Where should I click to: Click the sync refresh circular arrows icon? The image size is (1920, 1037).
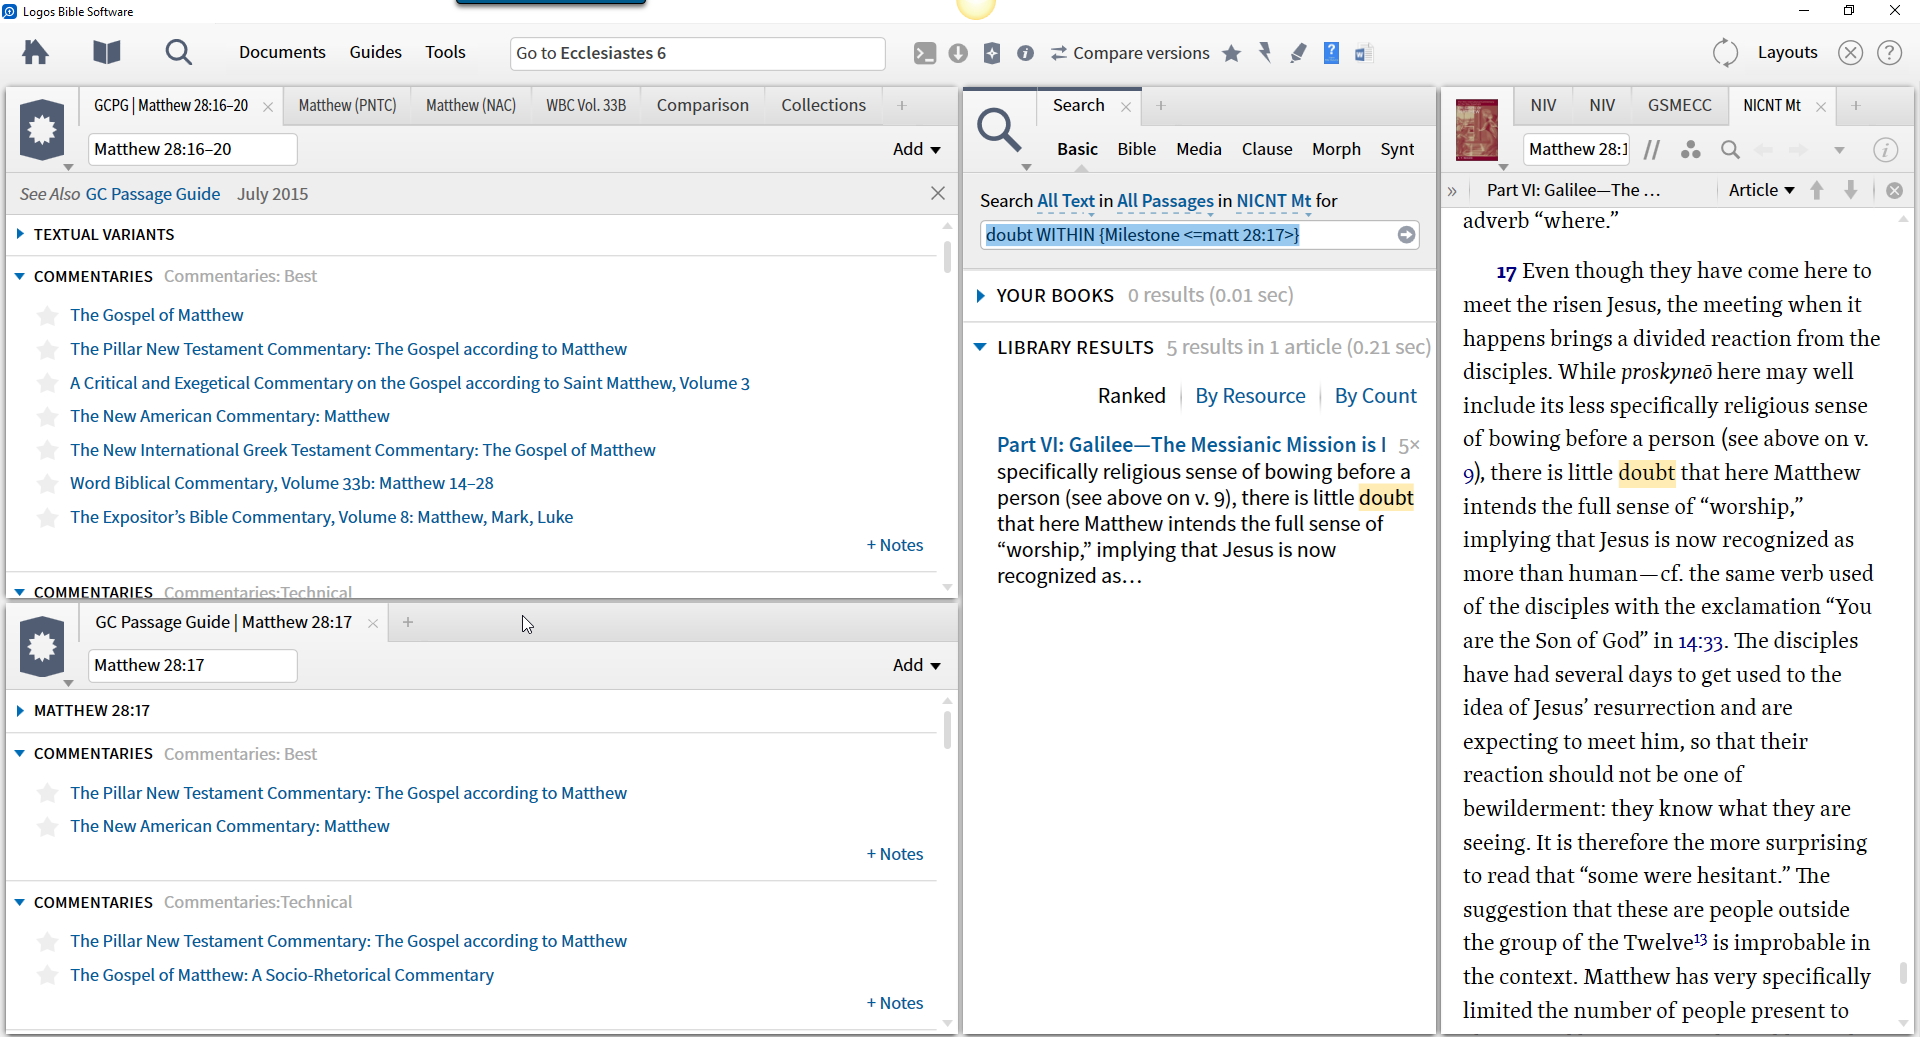pos(1725,53)
